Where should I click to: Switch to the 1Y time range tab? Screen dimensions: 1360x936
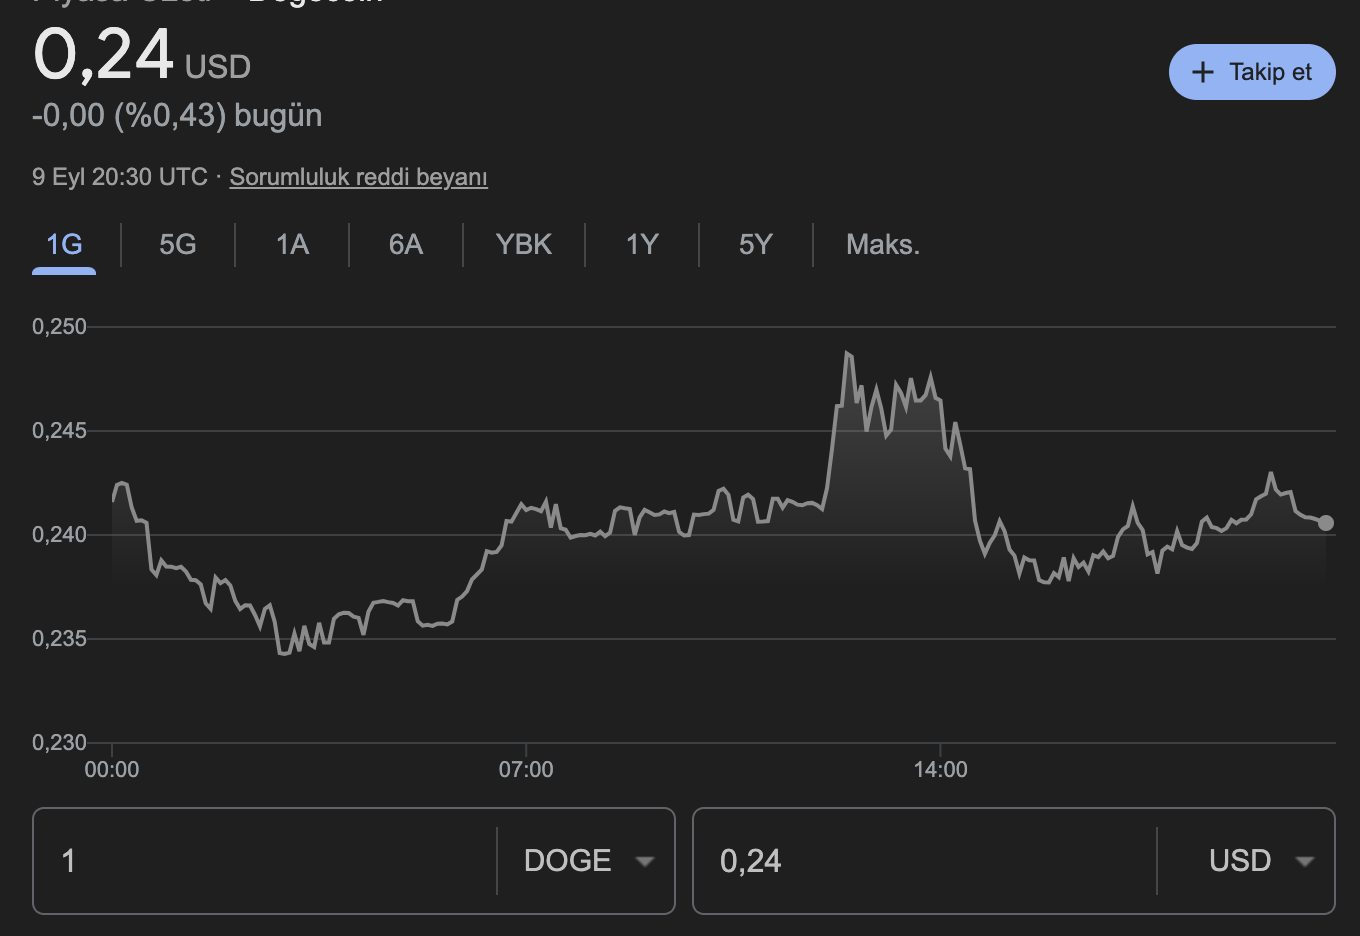pos(642,245)
